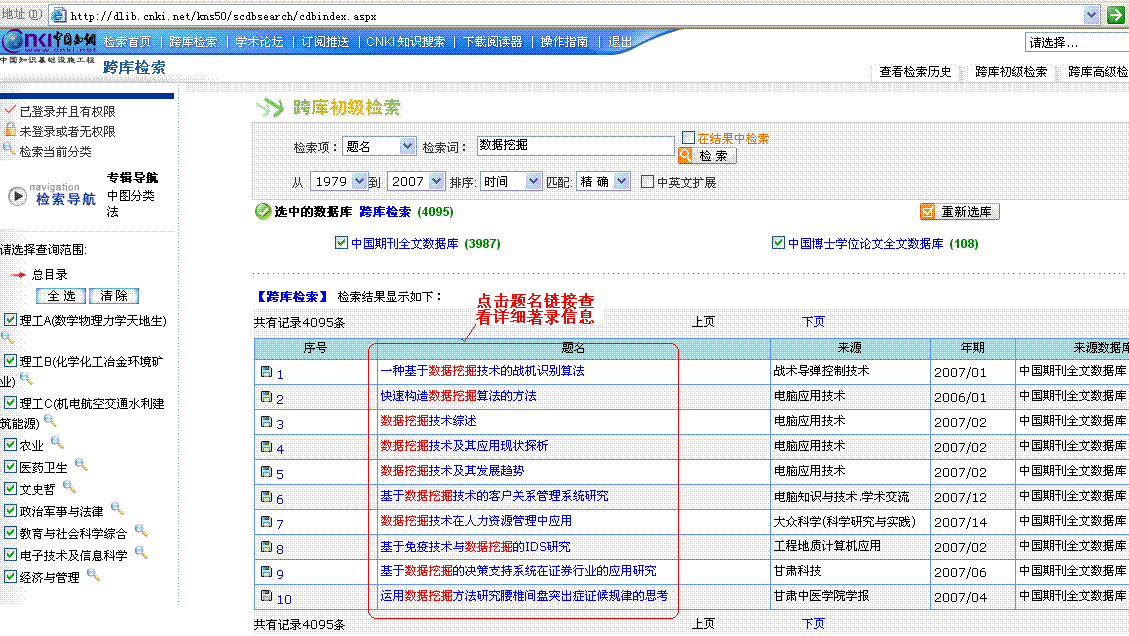Click the green Go arrow by address bar
Screen dimensions: 1129x636
click(1116, 14)
